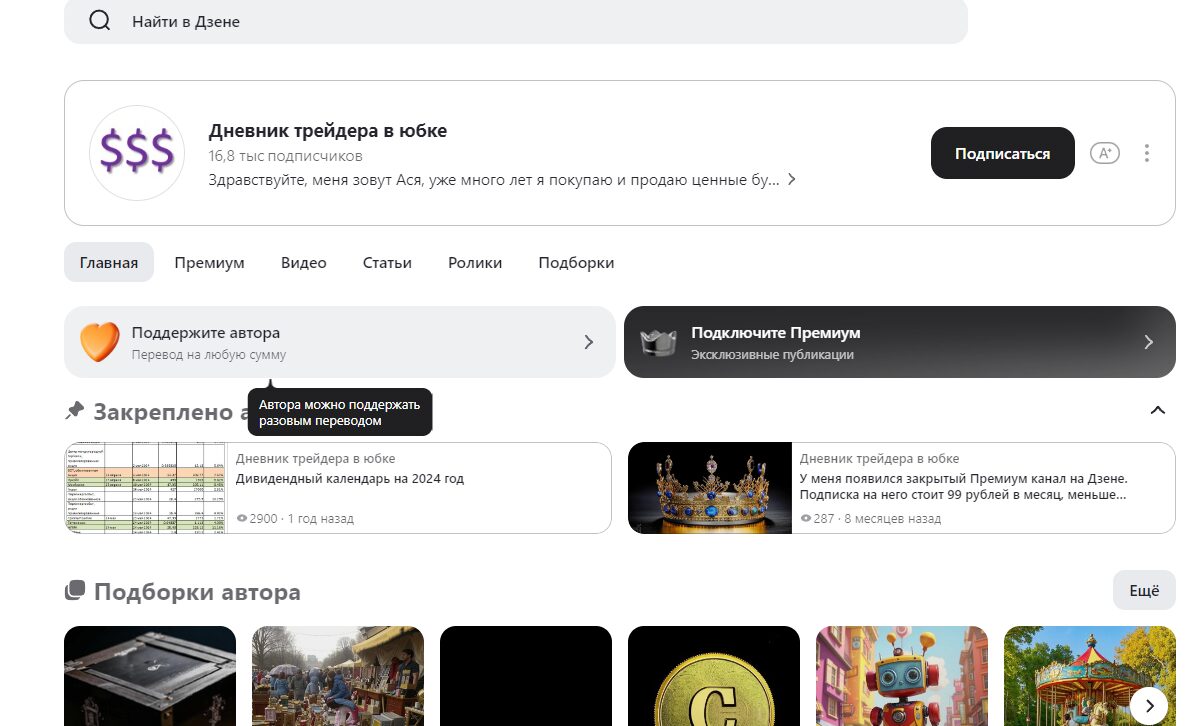Open the flea market collection thumbnail
Viewport: 1204px width, 726px height.
pos(338,676)
